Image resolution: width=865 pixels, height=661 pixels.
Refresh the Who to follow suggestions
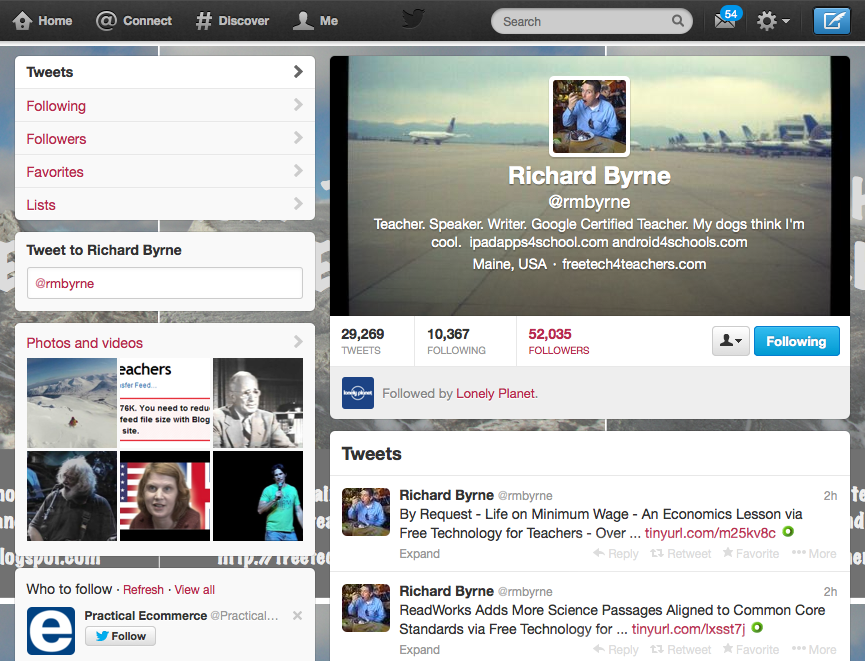143,590
